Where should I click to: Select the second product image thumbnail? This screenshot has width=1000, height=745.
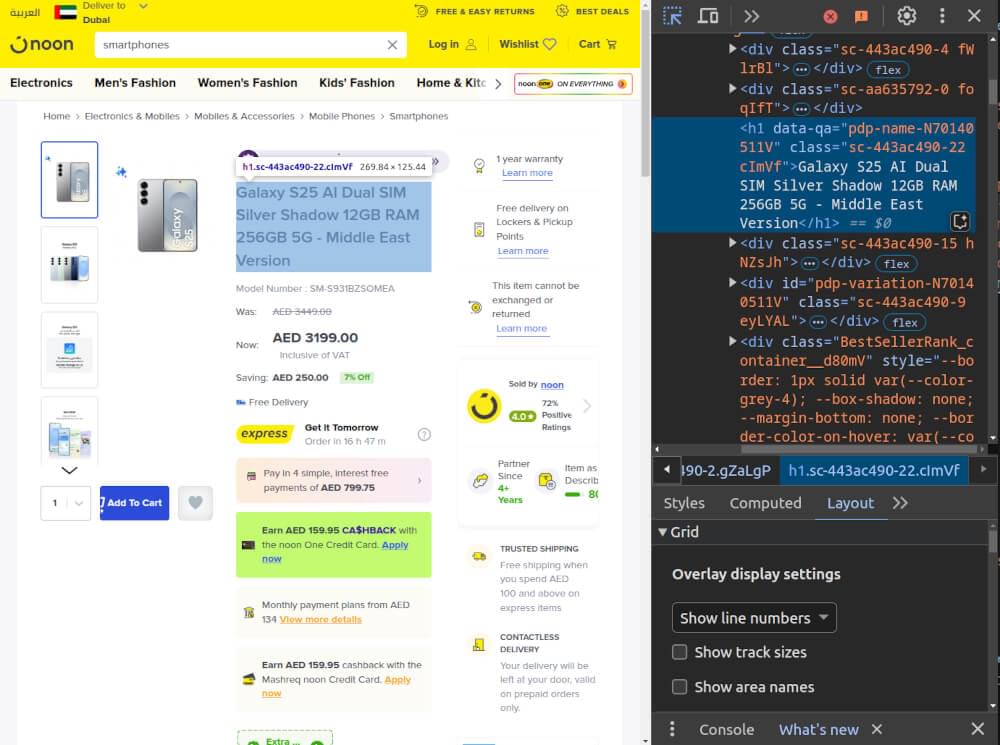(69, 264)
